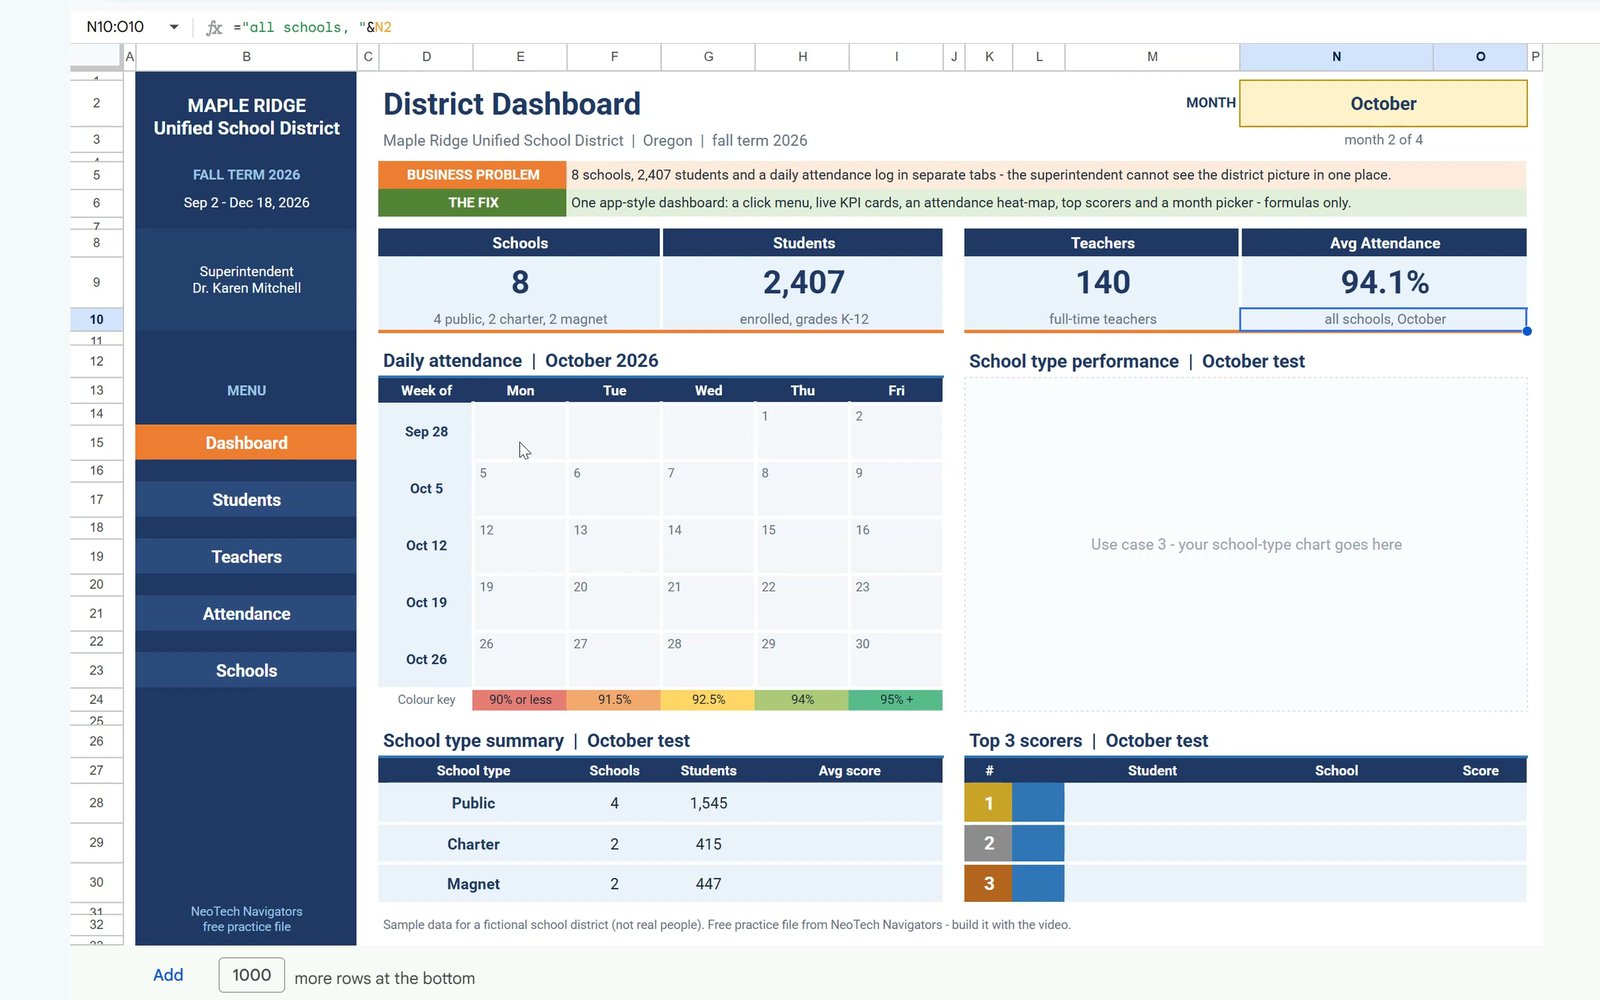This screenshot has height=1000, width=1600.
Task: Open the Dashboard menu item
Action: pyautogui.click(x=246, y=443)
